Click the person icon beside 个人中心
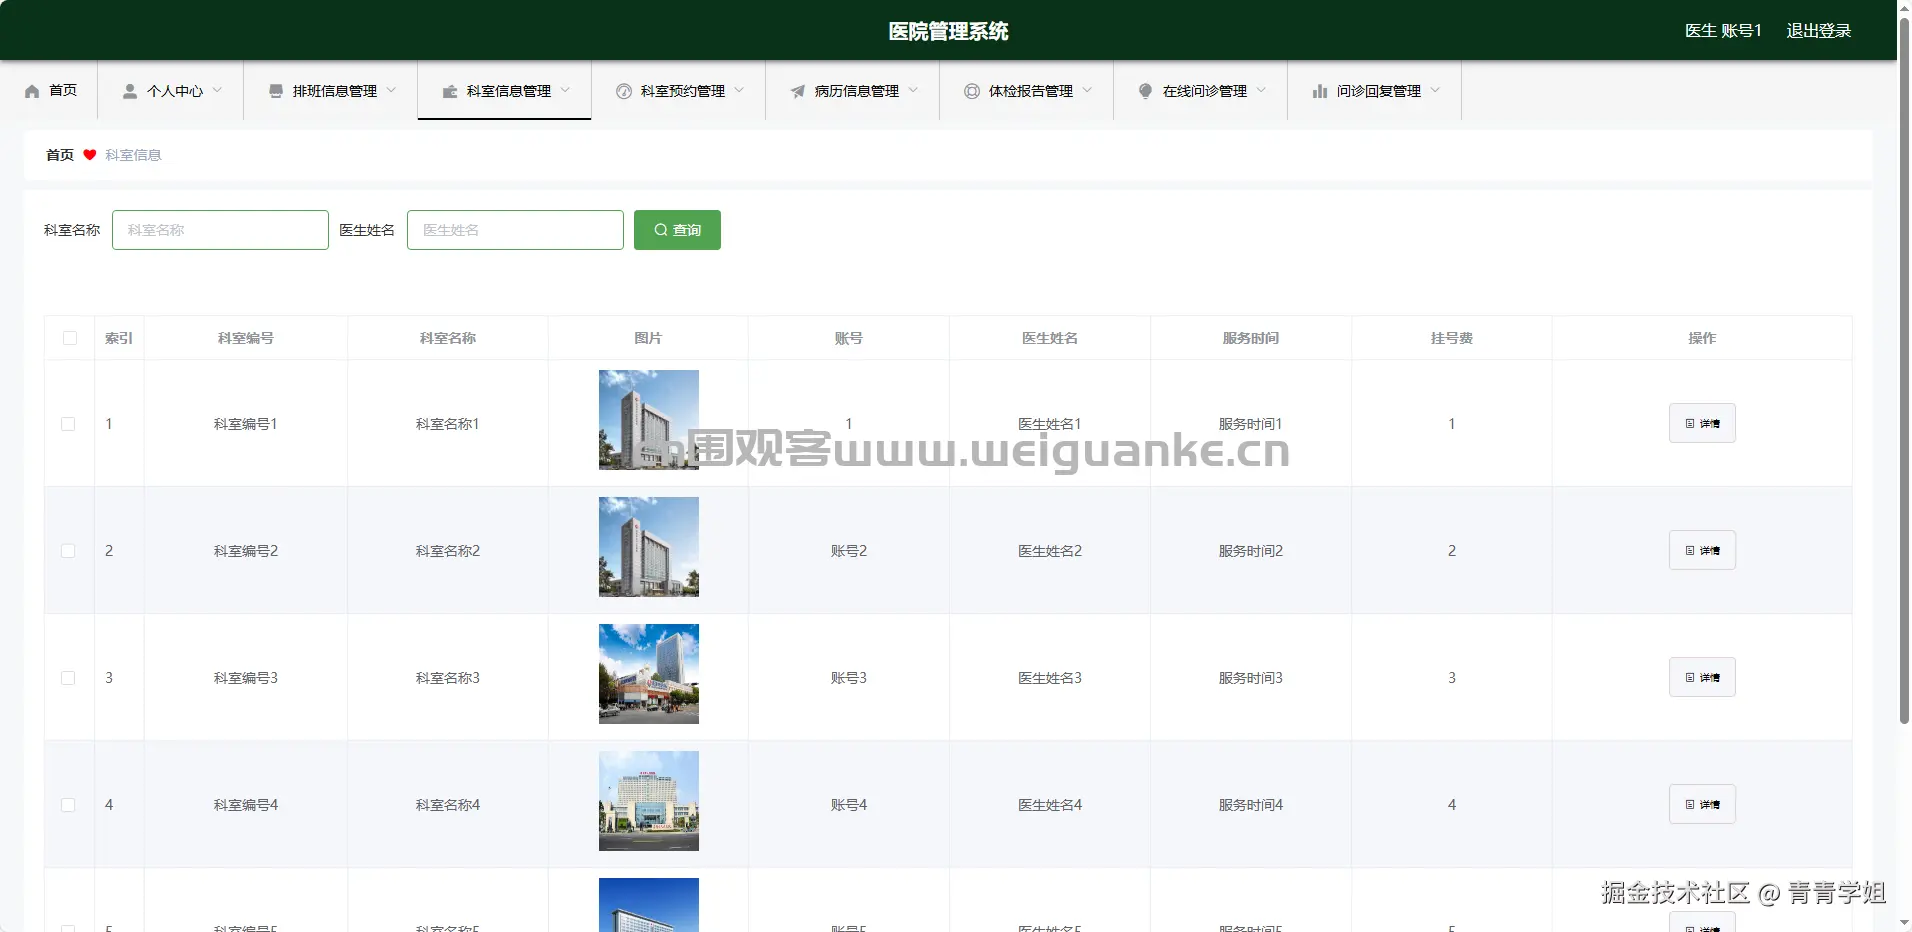This screenshot has height=932, width=1912. click(130, 91)
